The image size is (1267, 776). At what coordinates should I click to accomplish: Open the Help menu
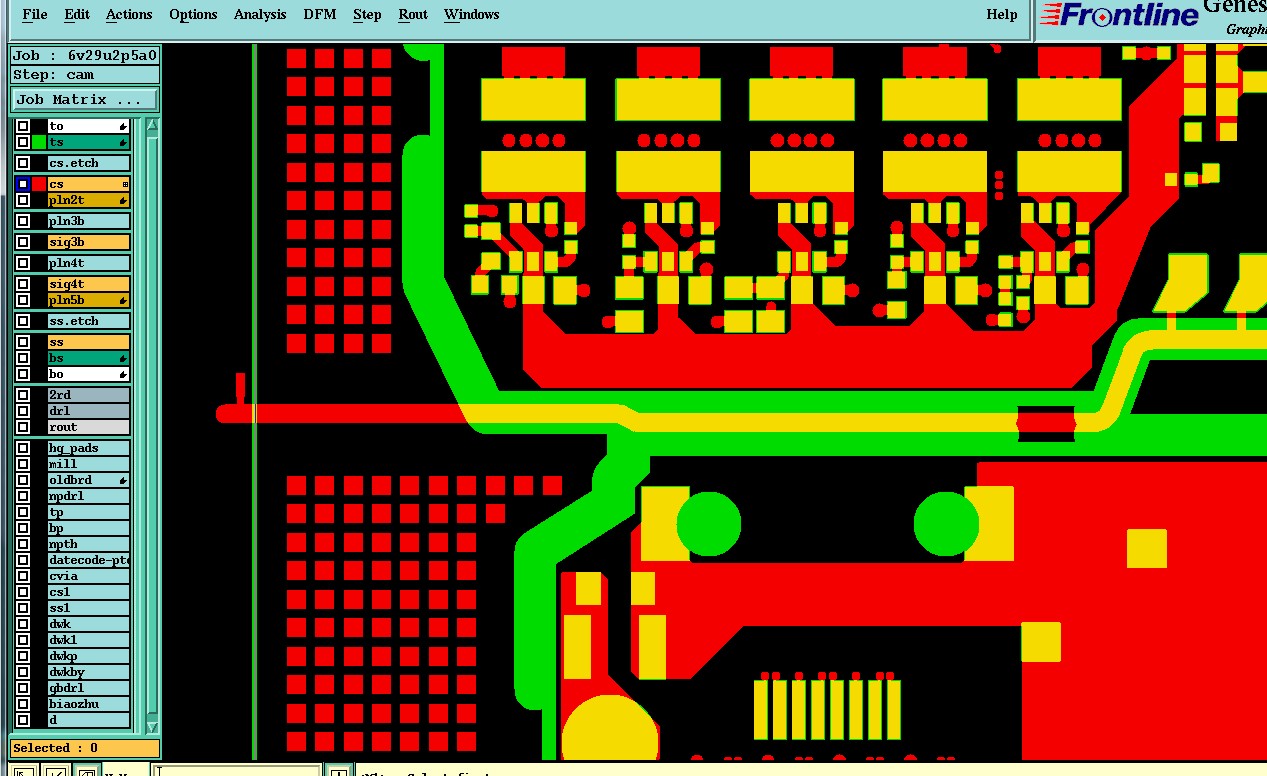(x=1002, y=14)
